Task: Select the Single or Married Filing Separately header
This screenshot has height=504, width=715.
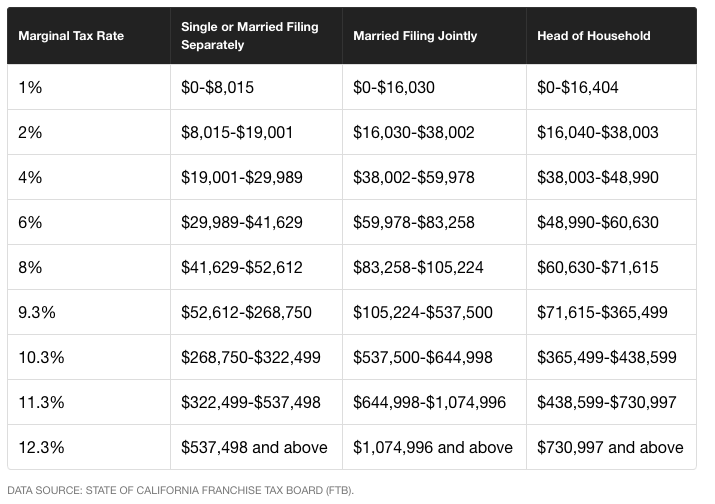Action: pos(250,36)
